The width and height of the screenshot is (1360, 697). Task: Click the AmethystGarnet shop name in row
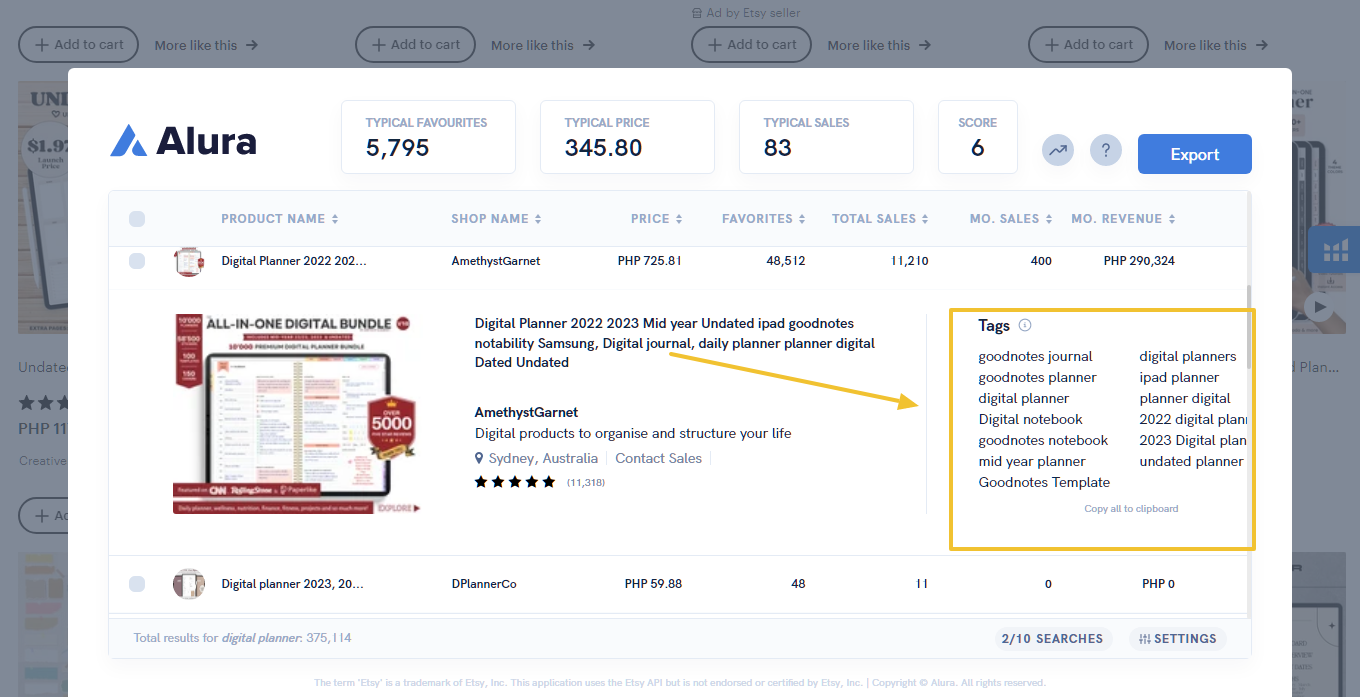click(496, 261)
